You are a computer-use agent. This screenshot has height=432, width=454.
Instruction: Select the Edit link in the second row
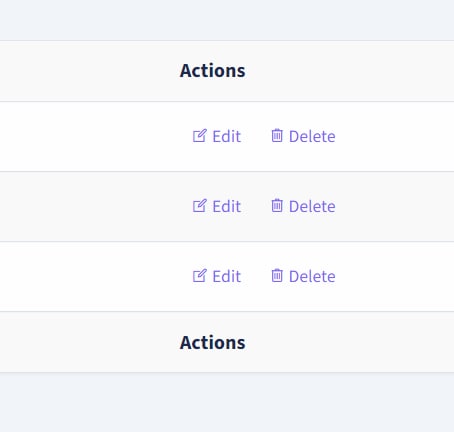[217, 206]
